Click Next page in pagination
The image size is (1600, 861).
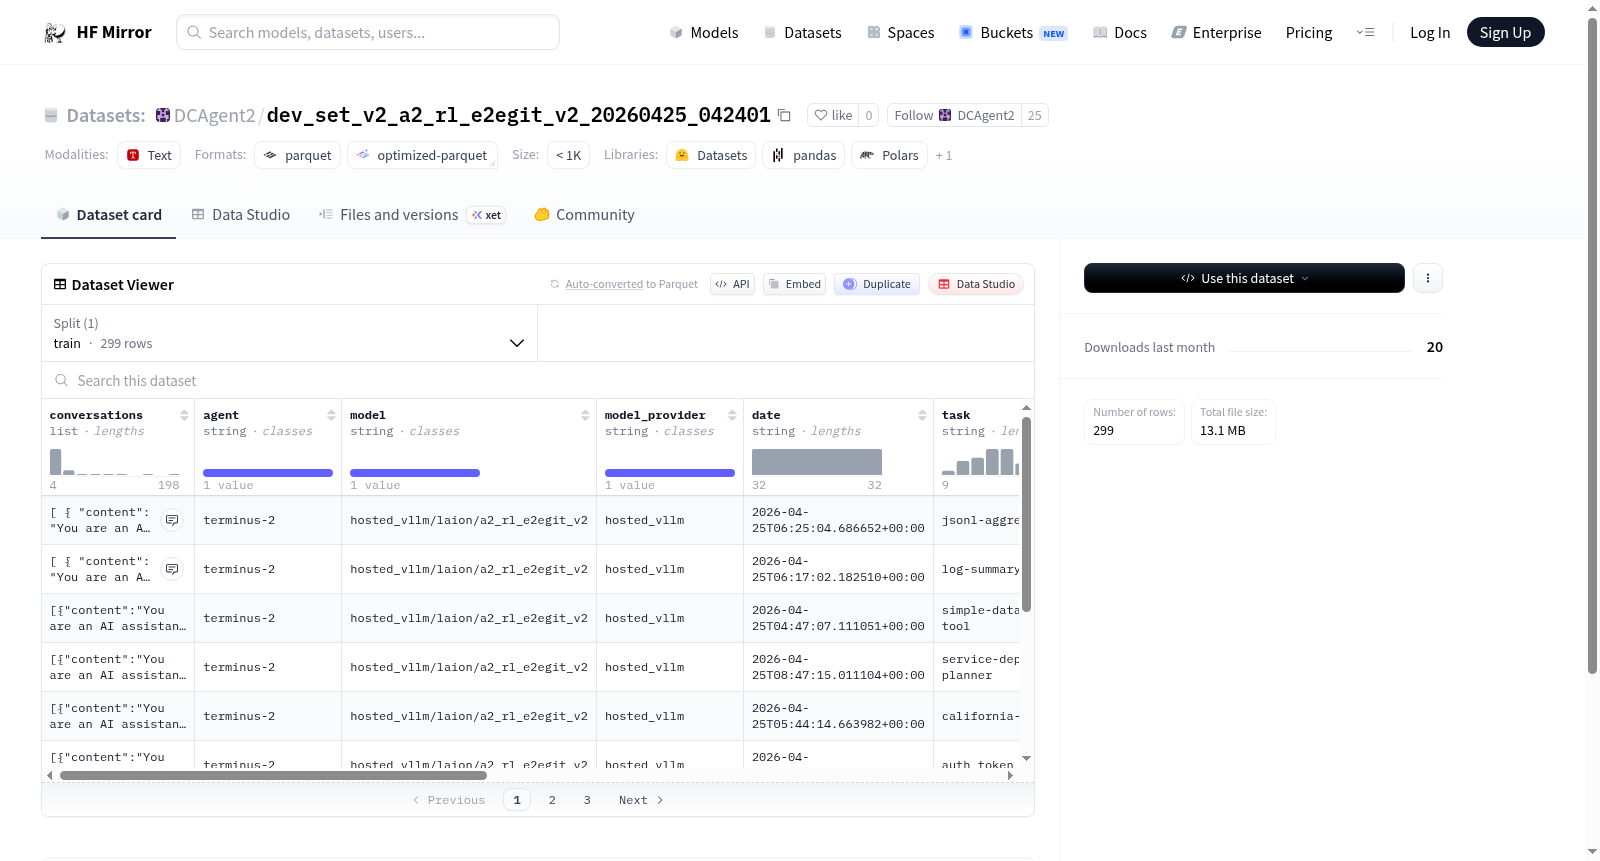click(x=641, y=800)
